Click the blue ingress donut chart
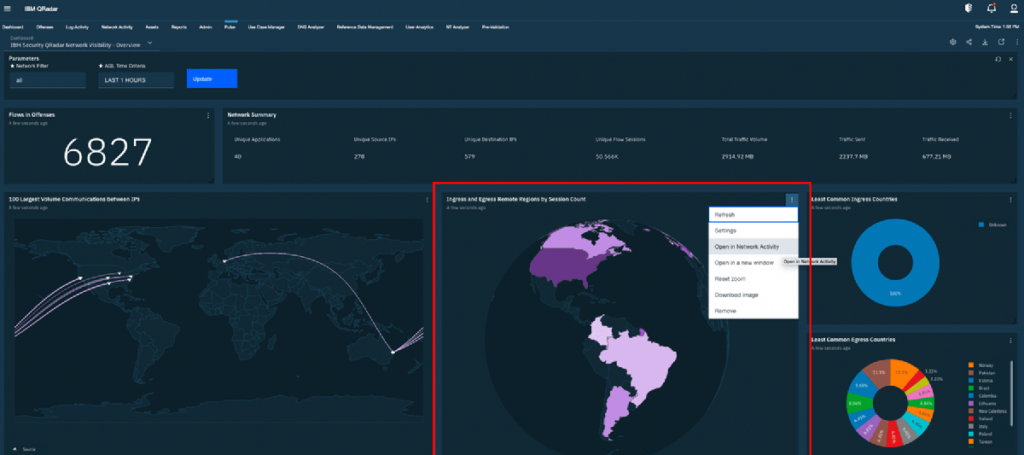 click(895, 263)
